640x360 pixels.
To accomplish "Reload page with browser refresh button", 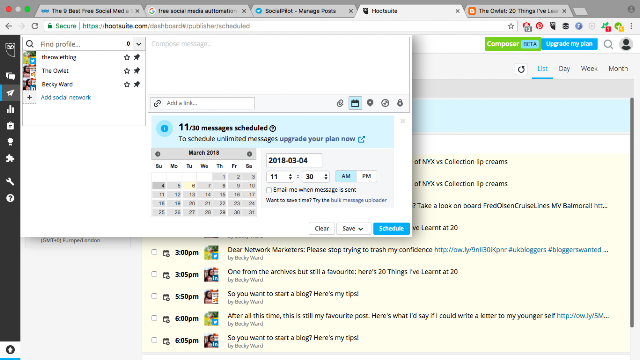I will [35, 26].
